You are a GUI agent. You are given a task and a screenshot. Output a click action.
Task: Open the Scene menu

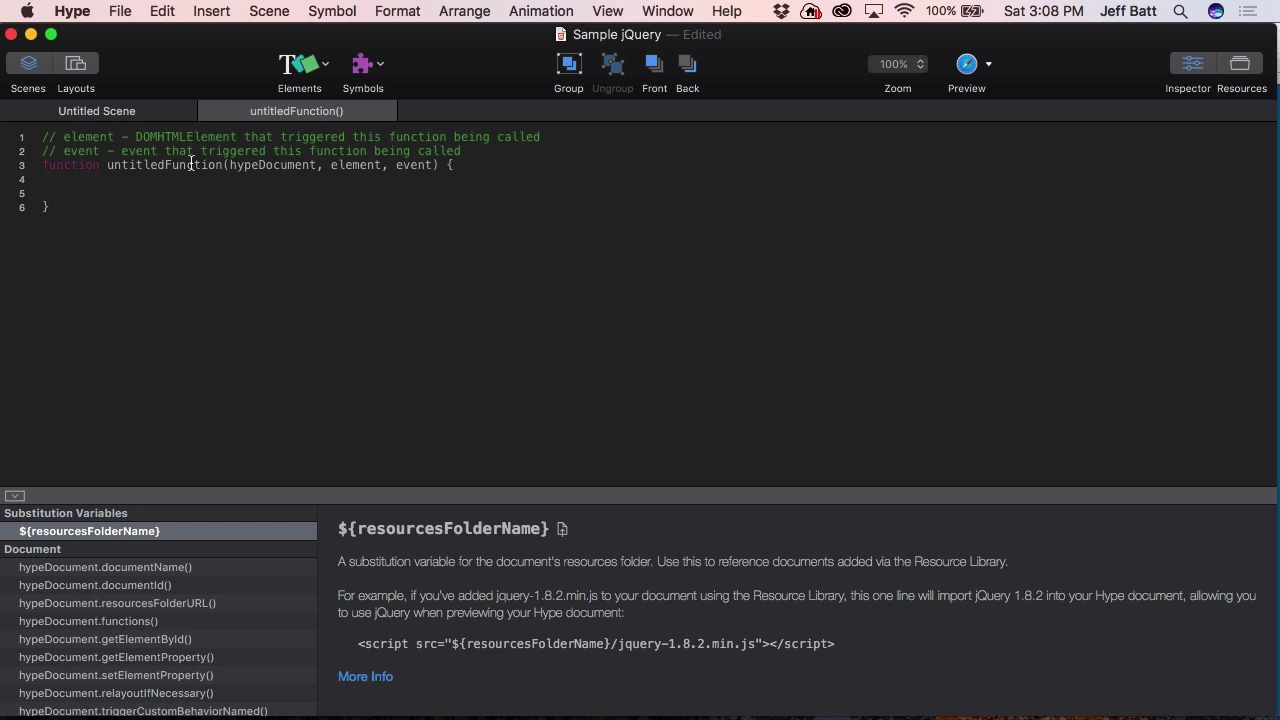click(269, 11)
